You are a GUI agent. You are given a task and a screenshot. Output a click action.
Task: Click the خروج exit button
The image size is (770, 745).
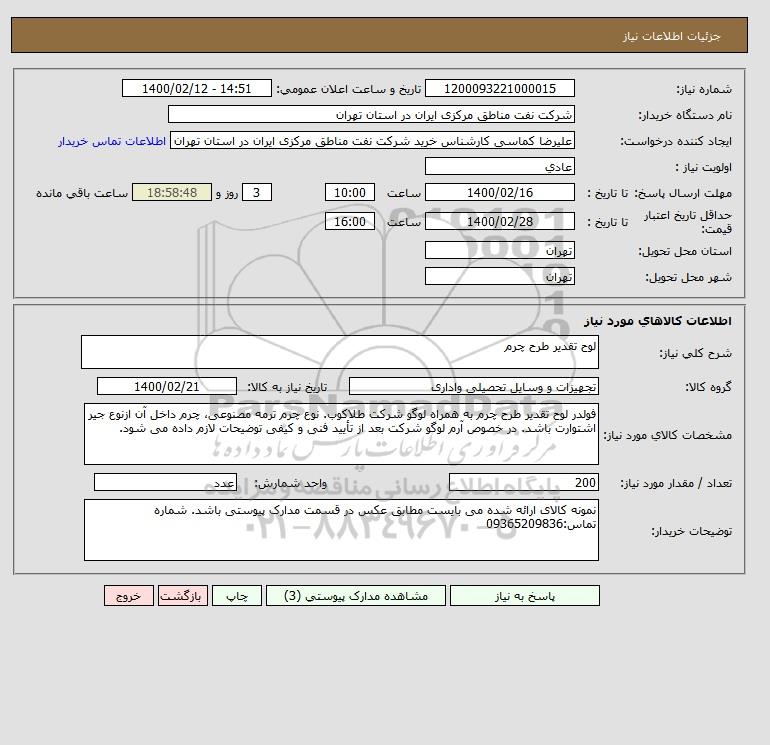pos(129,596)
